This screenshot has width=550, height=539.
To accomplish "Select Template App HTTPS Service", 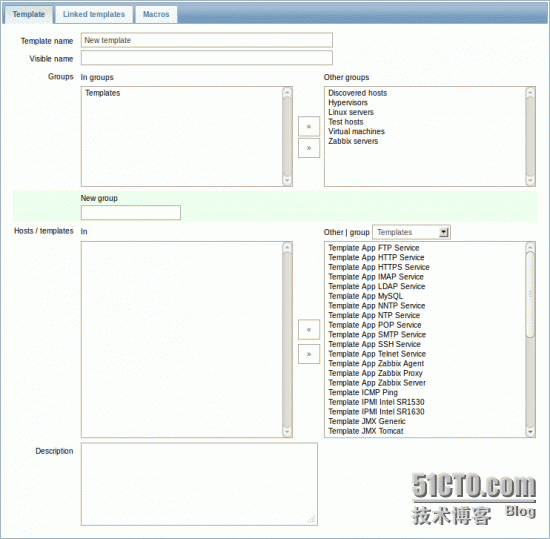I will point(379,267).
